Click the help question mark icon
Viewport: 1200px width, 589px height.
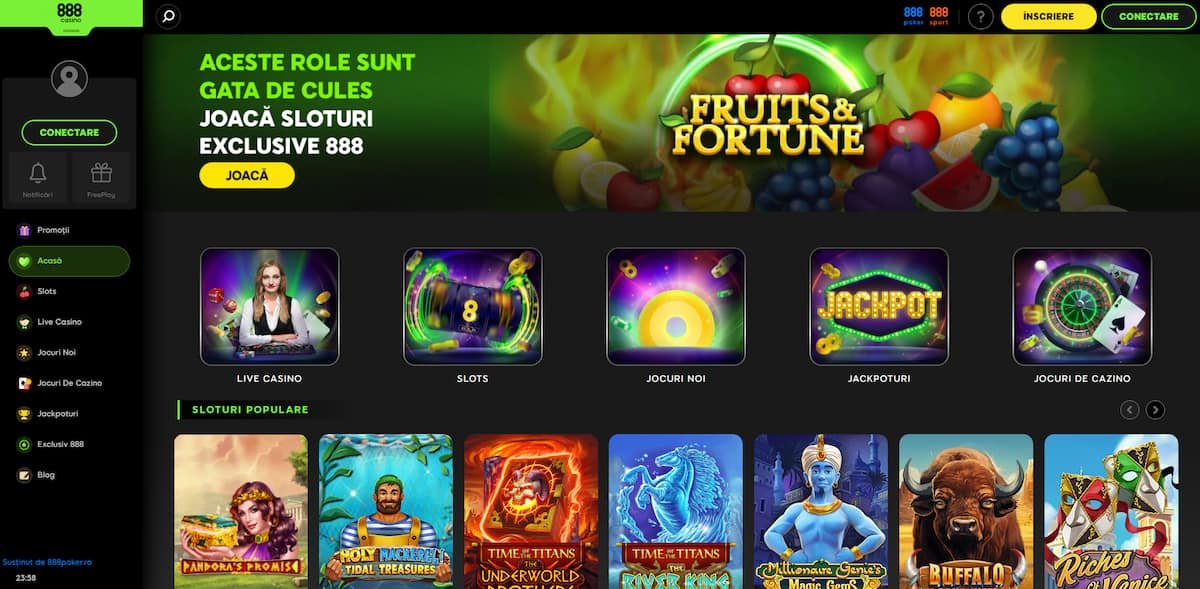coord(981,17)
